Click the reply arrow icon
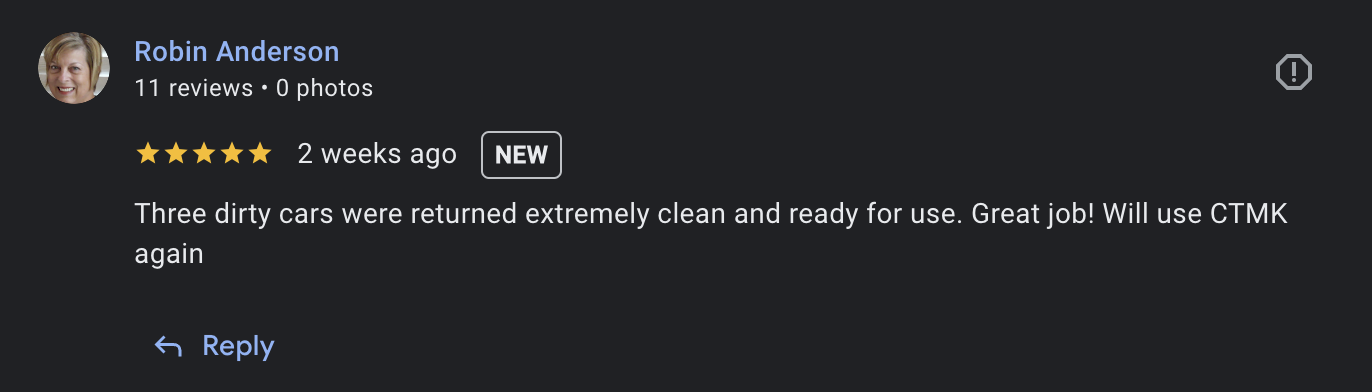The height and width of the screenshot is (392, 1372). [x=168, y=346]
